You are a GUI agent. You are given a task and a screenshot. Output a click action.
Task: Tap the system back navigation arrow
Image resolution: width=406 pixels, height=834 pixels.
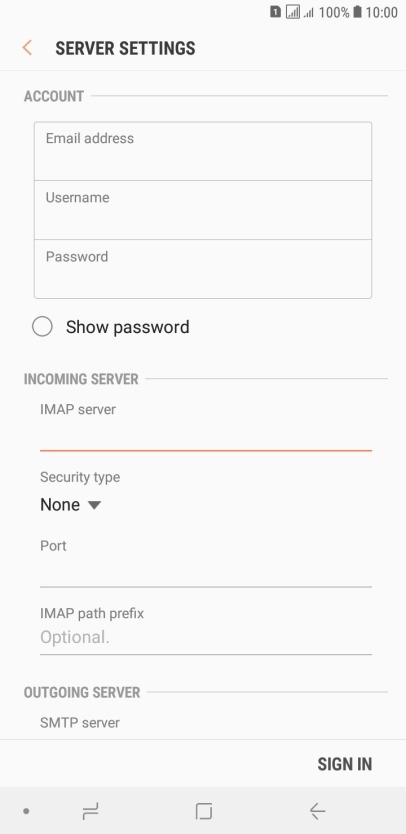317,811
